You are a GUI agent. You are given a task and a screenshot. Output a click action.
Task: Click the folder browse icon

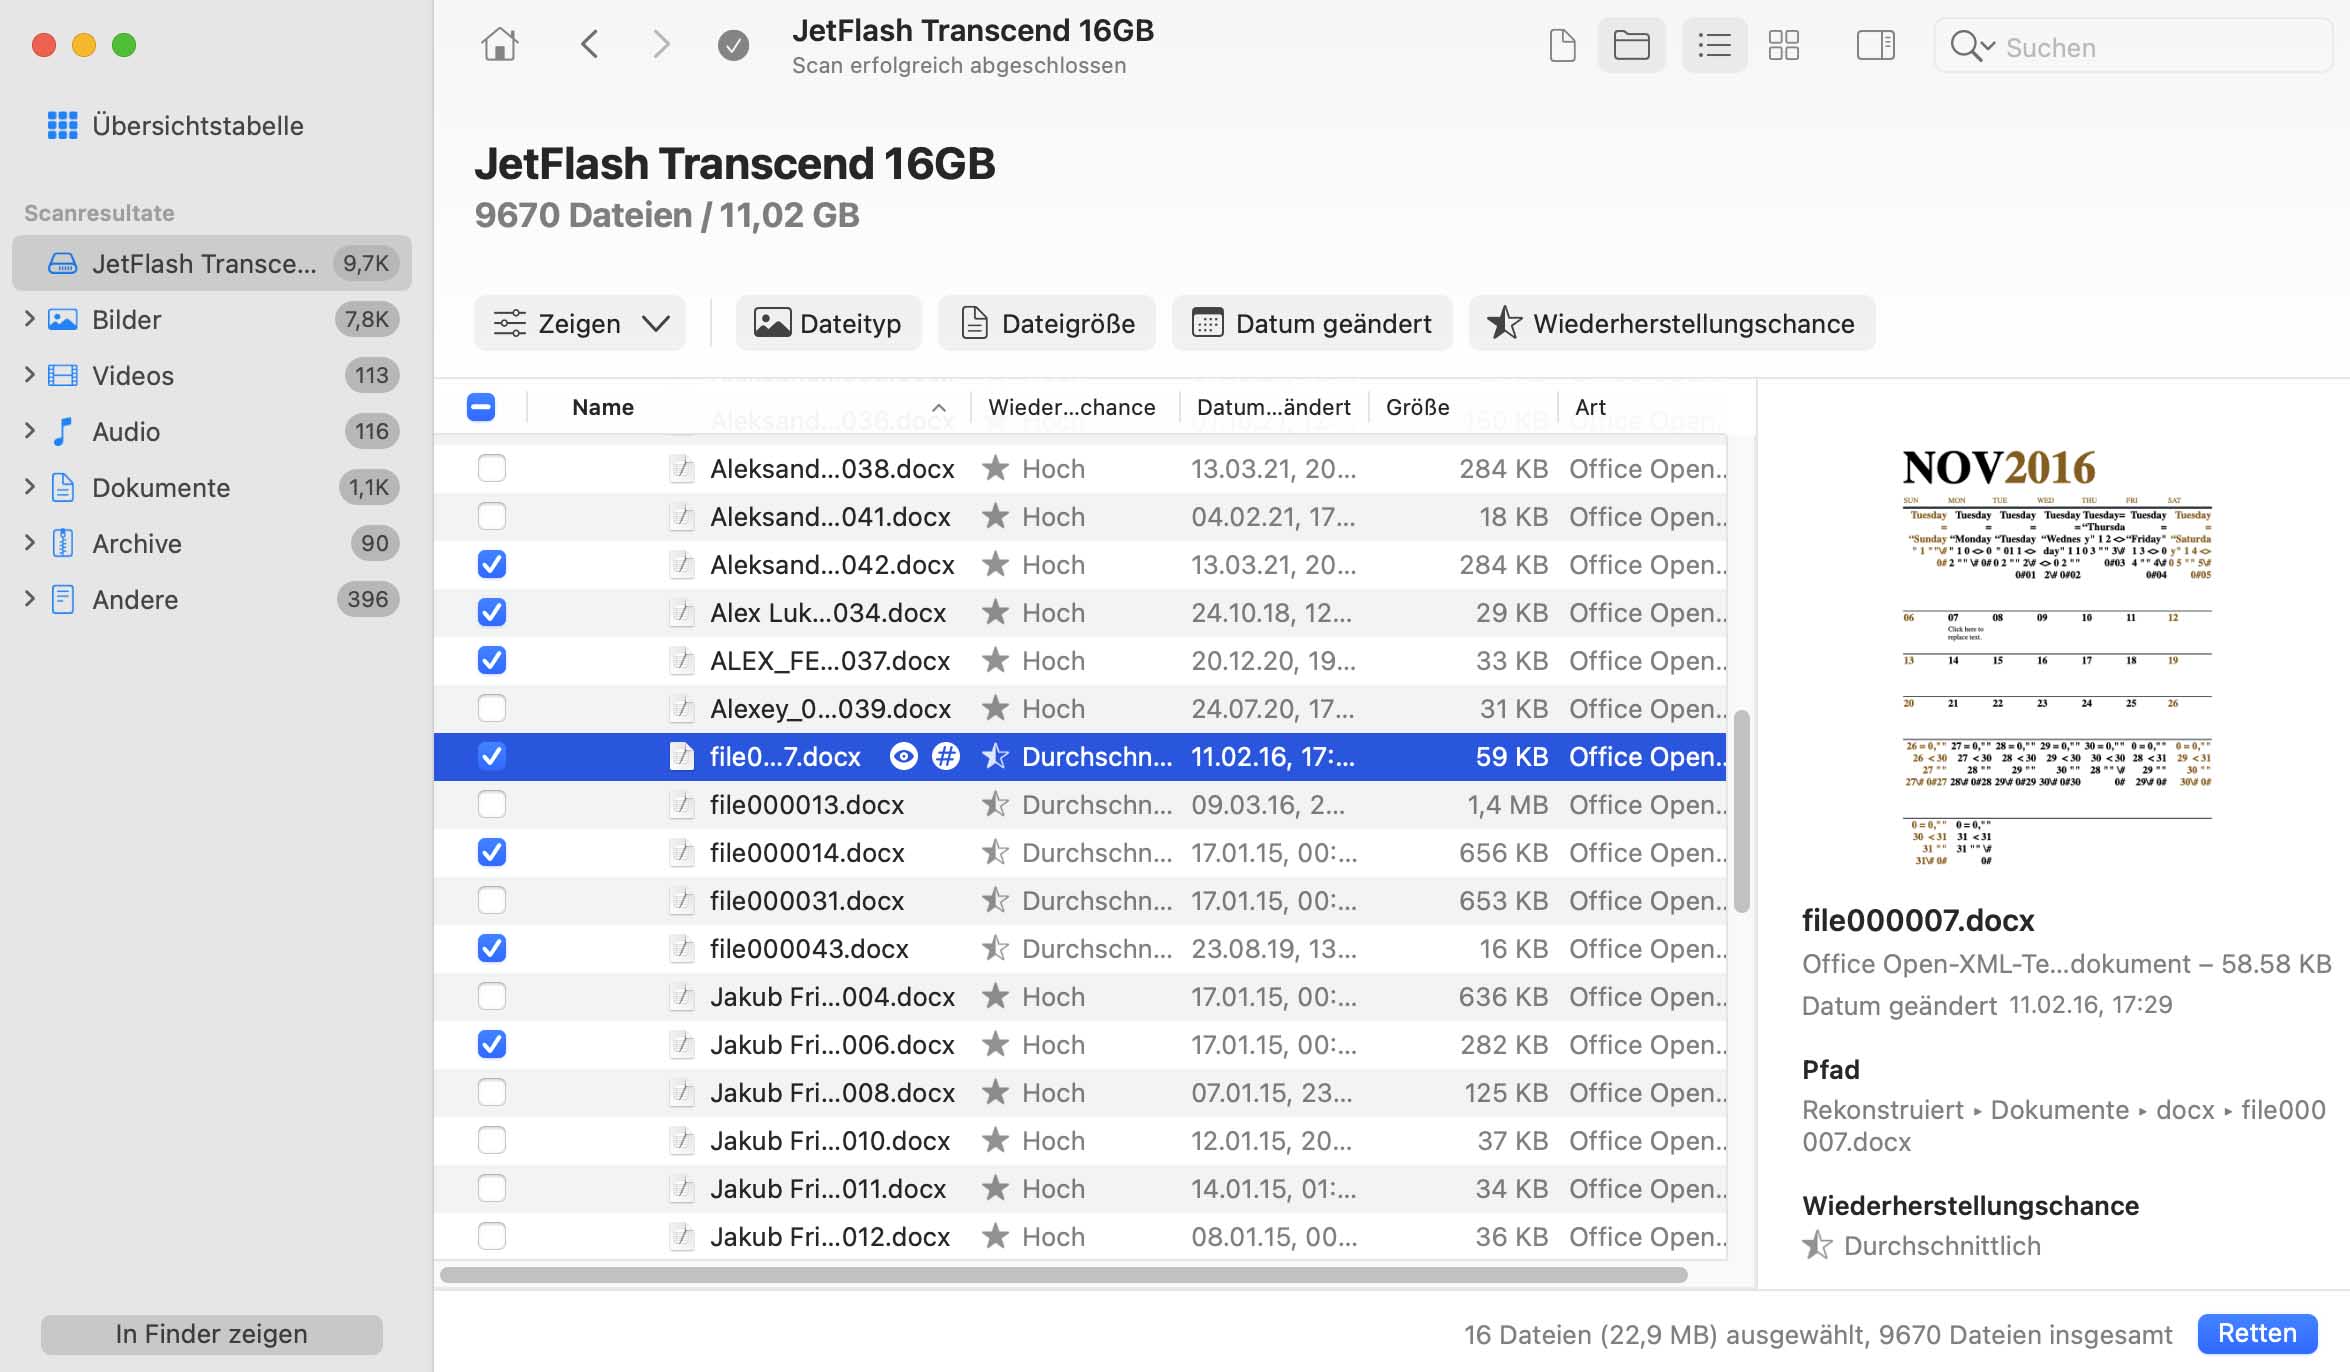1630,44
